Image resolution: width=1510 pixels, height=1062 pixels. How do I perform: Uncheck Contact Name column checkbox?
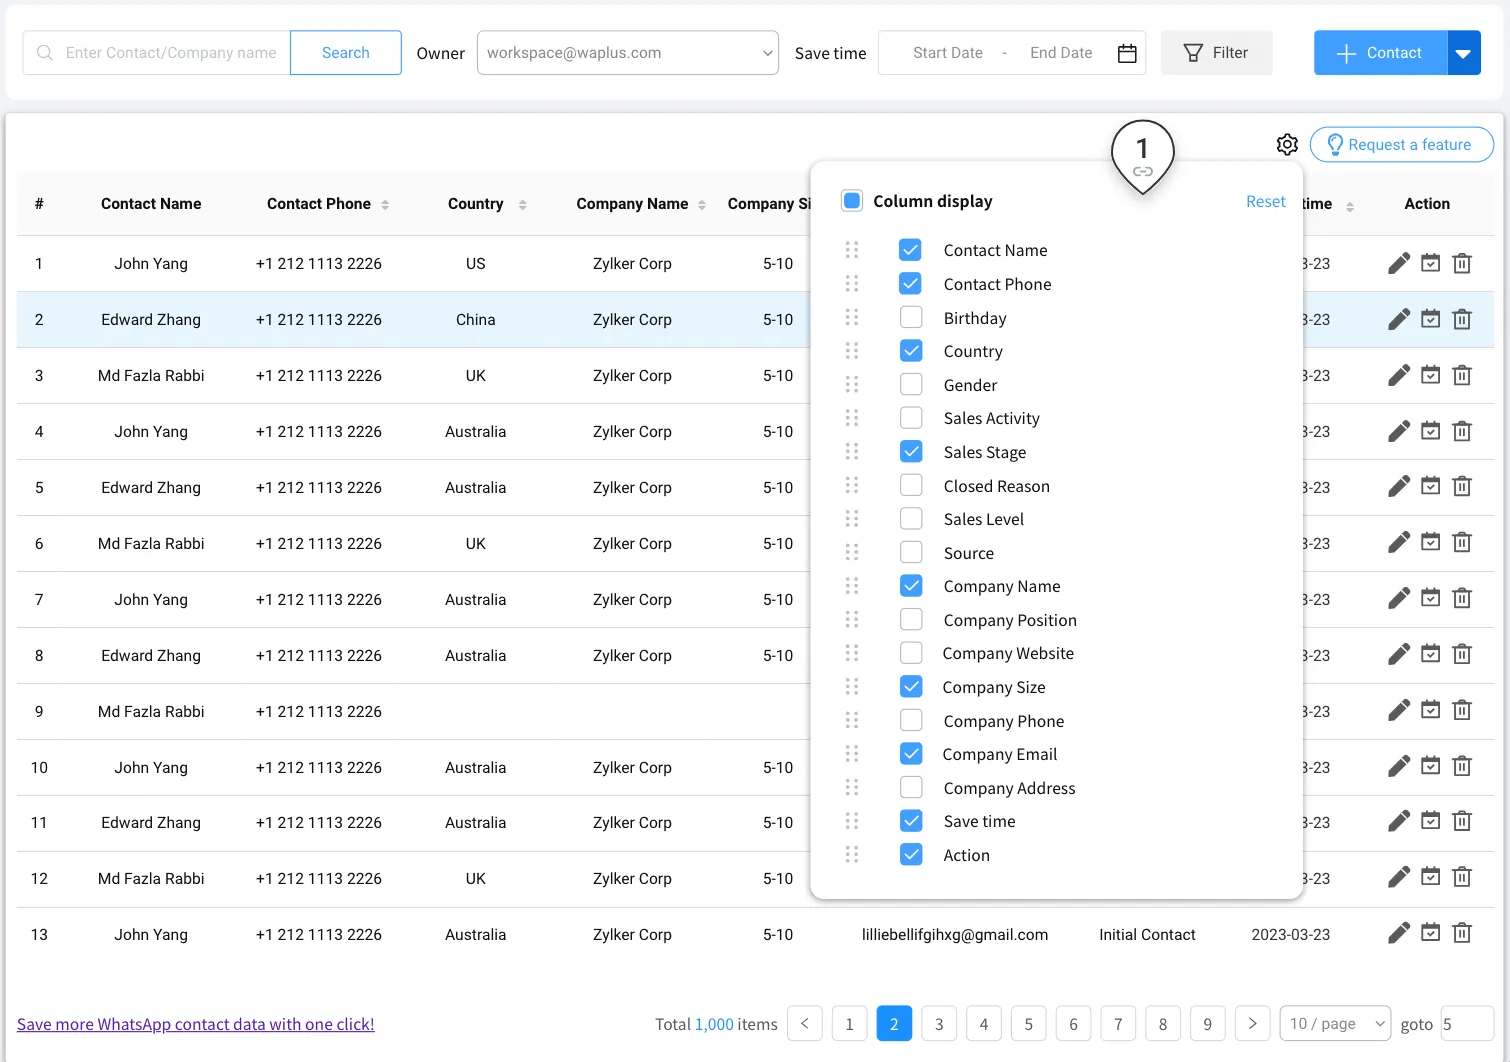910,250
